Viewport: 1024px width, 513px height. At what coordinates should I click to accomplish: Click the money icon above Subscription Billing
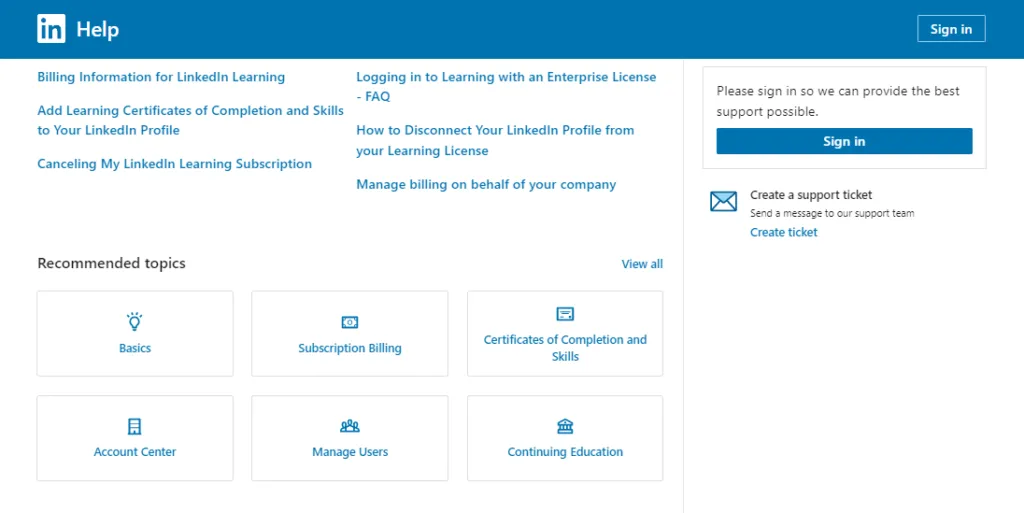[x=350, y=322]
